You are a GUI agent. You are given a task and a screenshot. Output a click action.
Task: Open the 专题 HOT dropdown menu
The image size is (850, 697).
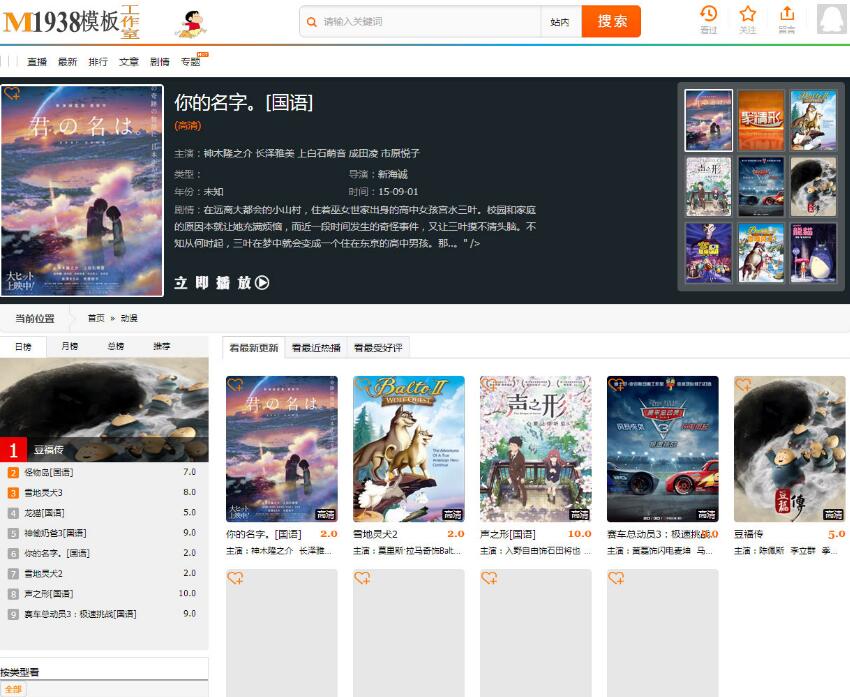[x=191, y=60]
